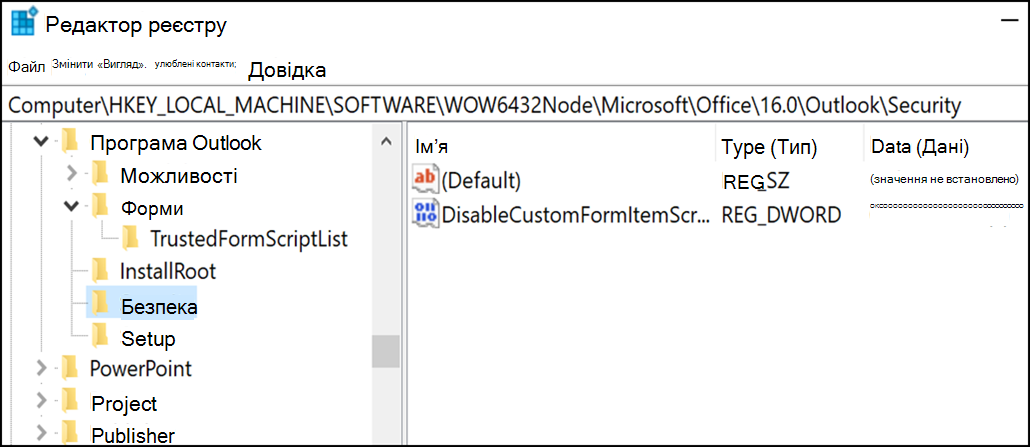1030x447 pixels.
Task: Click the tree pane scroll up arrow
Action: coord(386,141)
